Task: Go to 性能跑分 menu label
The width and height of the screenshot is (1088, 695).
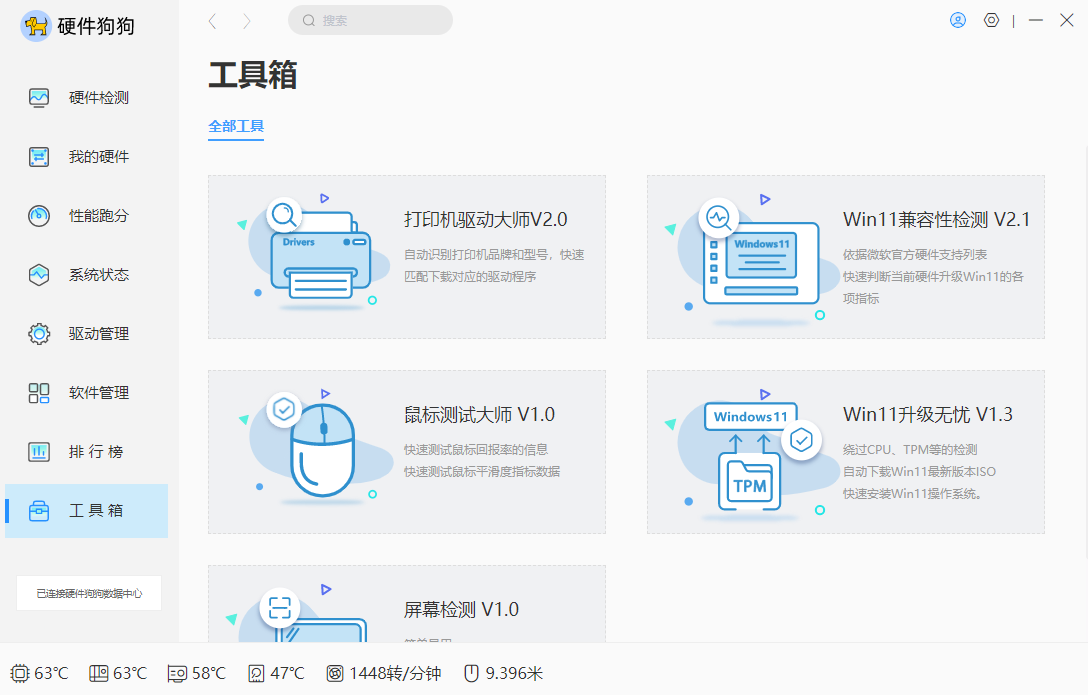Action: [99, 216]
